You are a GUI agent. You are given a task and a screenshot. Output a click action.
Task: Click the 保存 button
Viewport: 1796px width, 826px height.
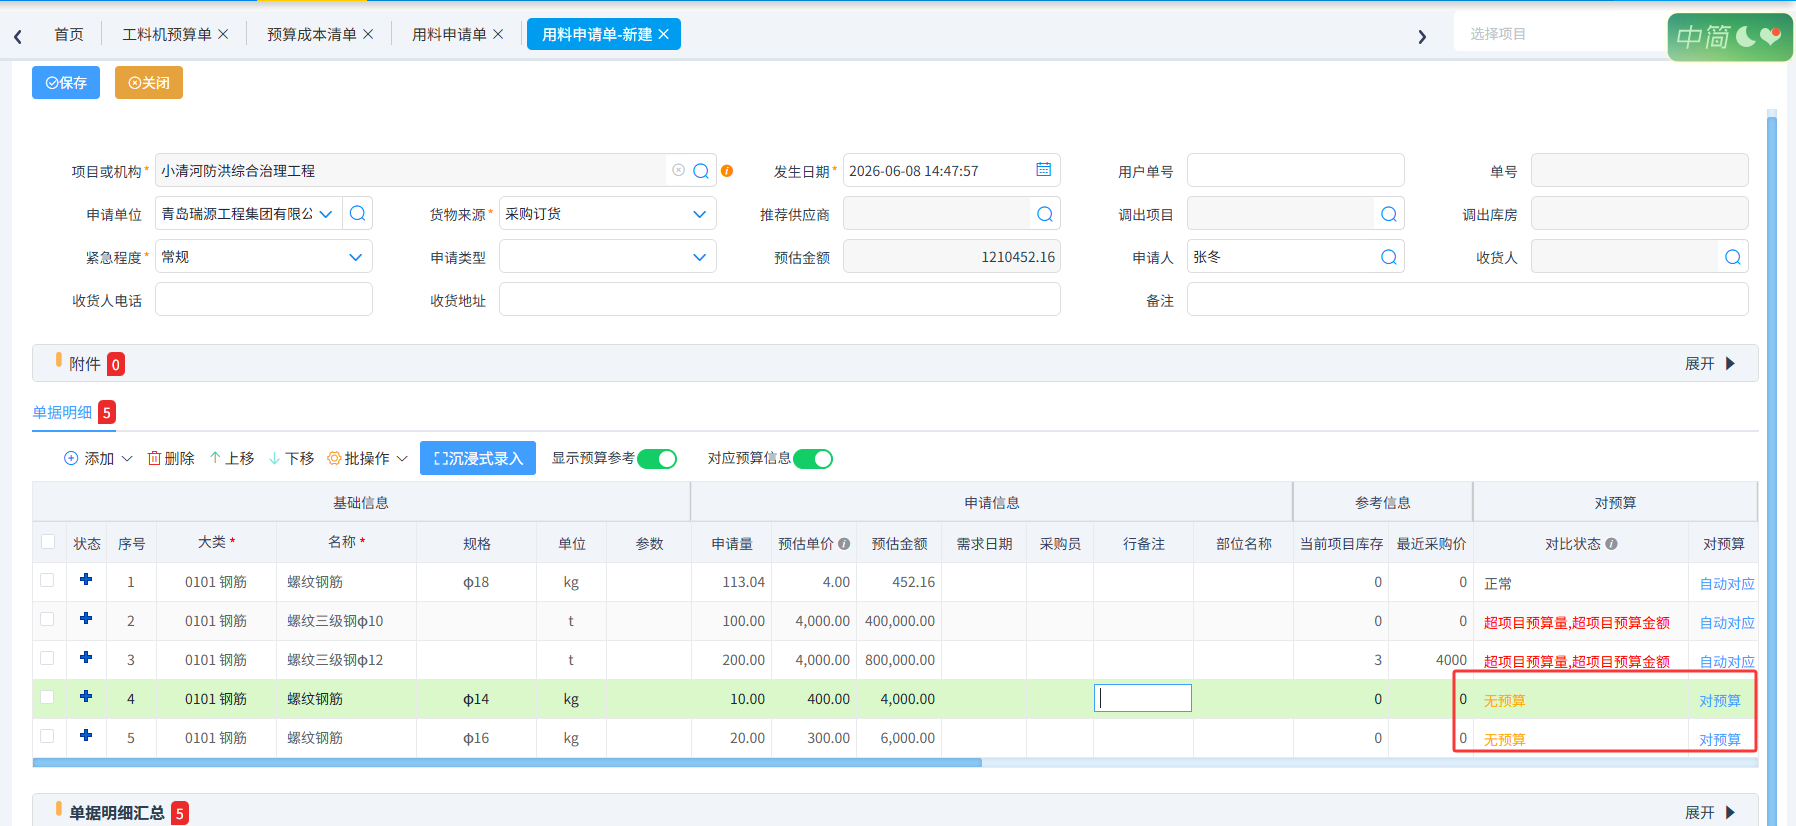66,83
